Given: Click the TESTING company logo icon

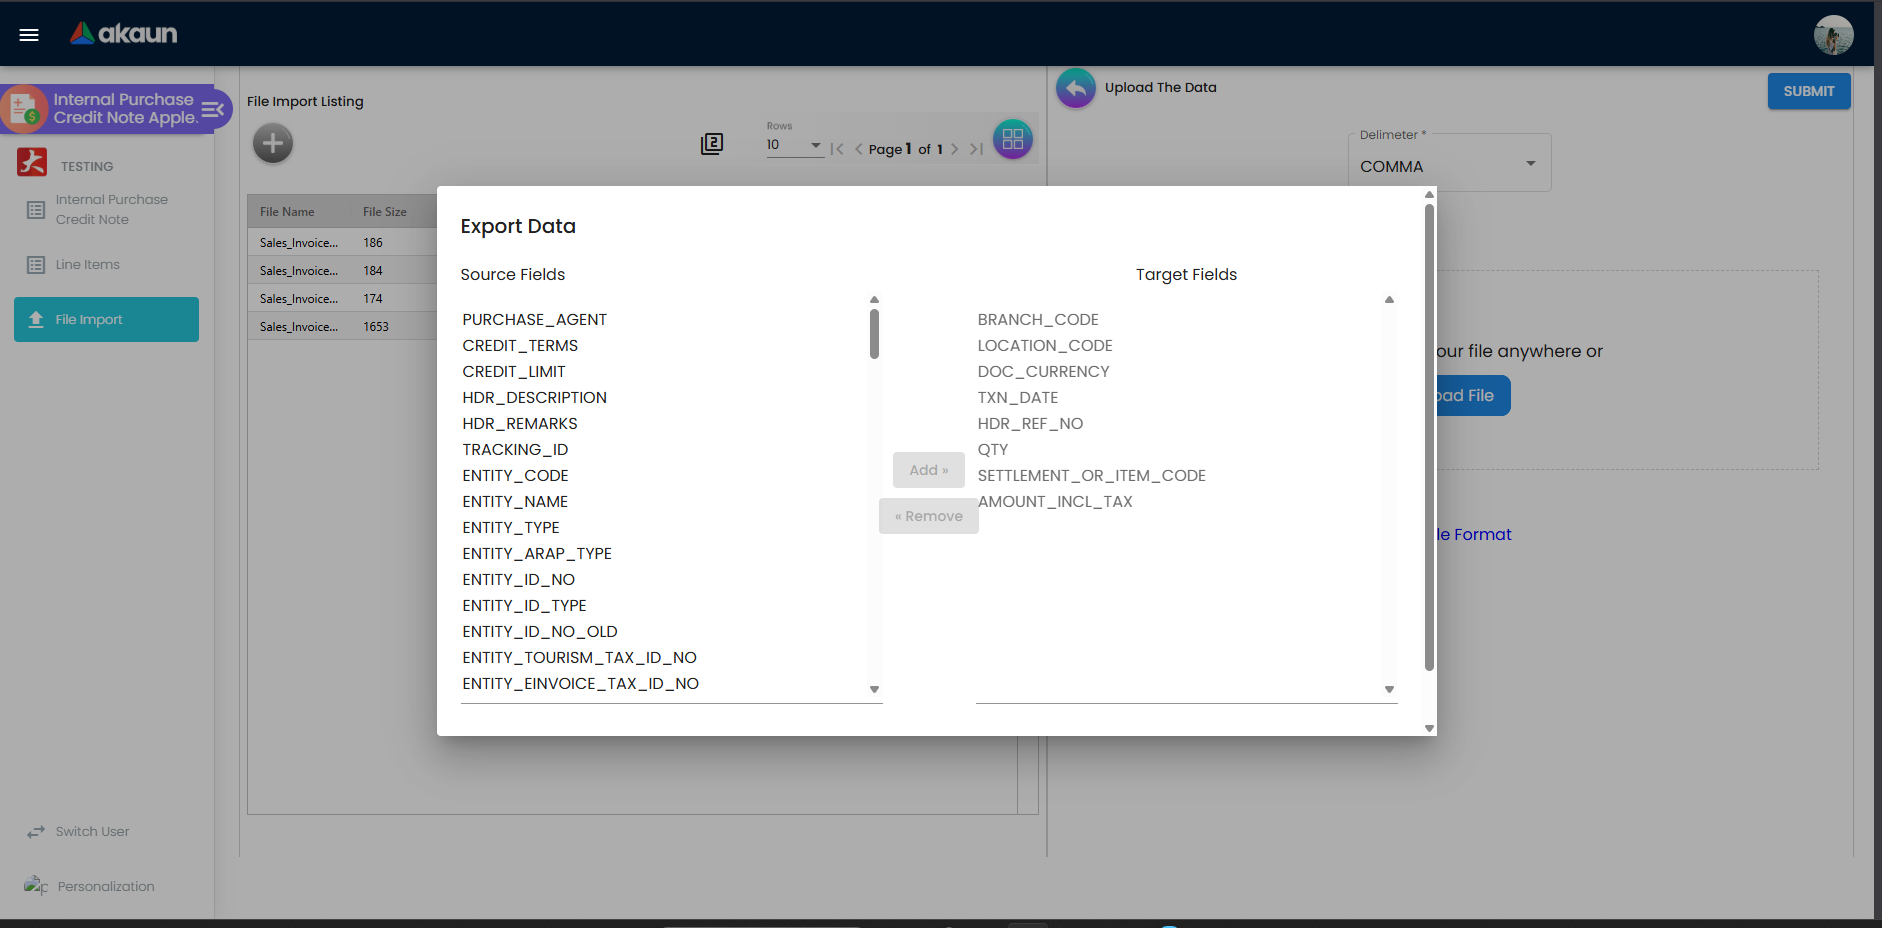Looking at the screenshot, I should [x=32, y=162].
